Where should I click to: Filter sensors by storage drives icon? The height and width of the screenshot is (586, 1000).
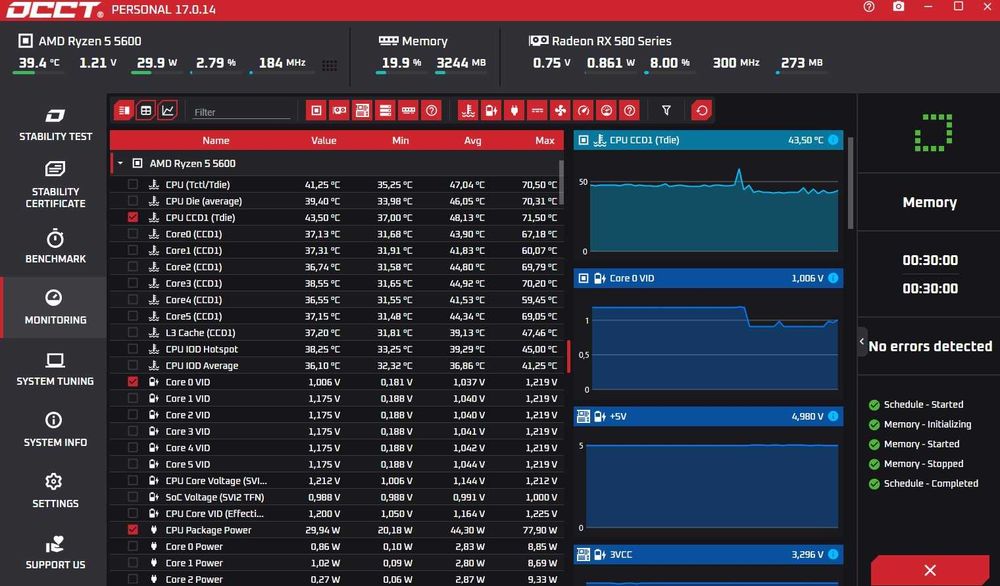[x=385, y=111]
